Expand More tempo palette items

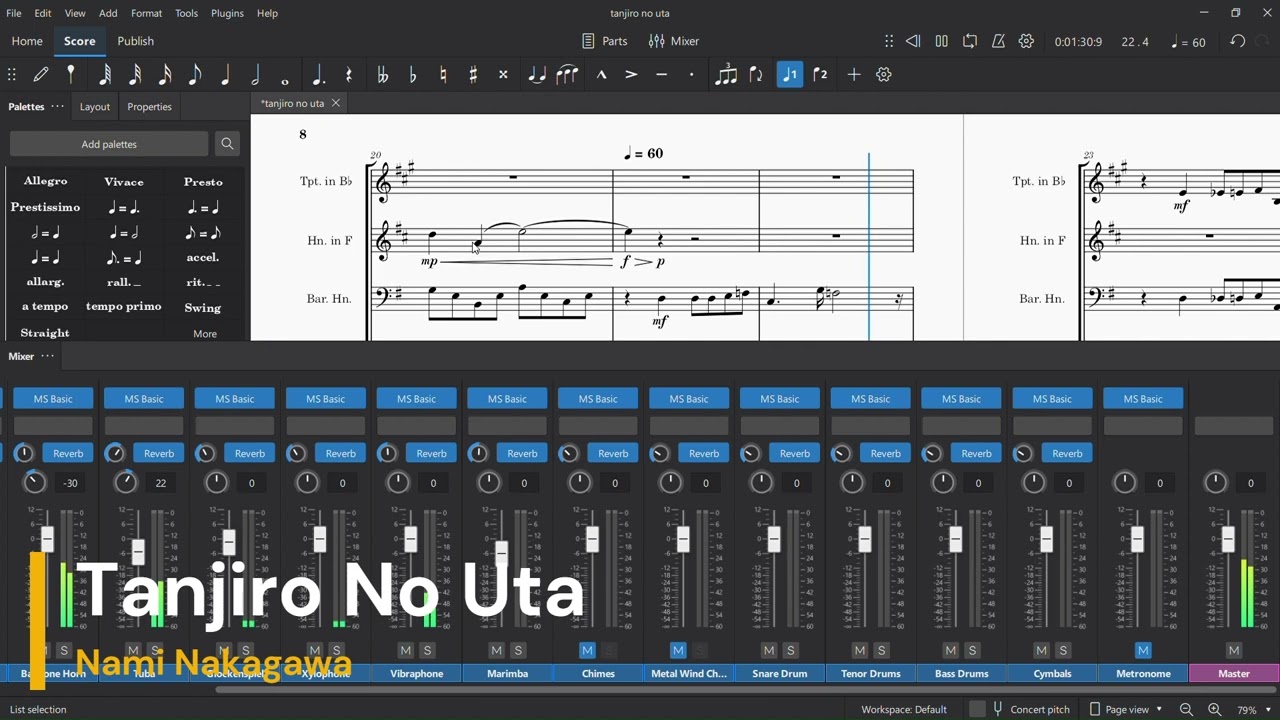pos(204,334)
